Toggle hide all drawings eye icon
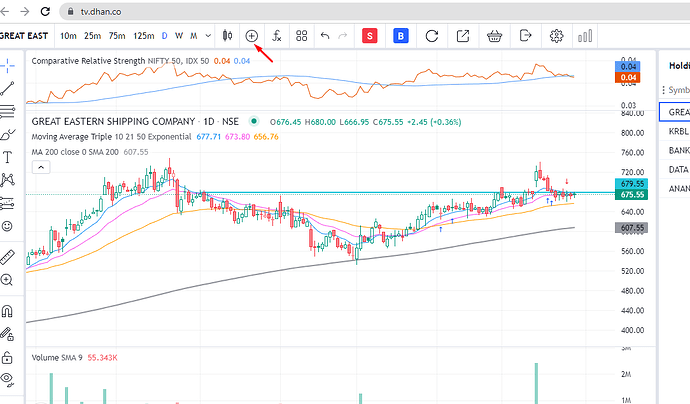This screenshot has height=404, width=690. click(7, 379)
